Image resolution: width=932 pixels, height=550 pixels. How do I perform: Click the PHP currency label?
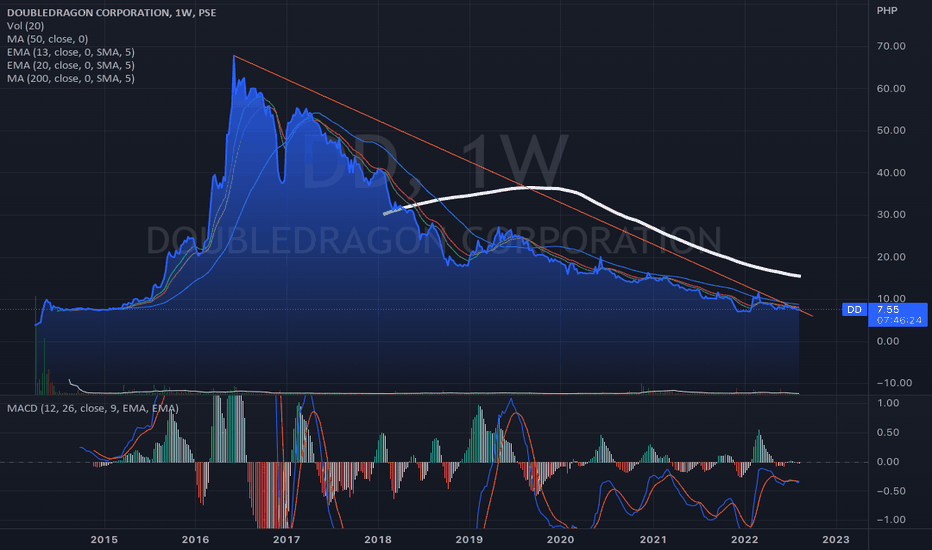(887, 11)
